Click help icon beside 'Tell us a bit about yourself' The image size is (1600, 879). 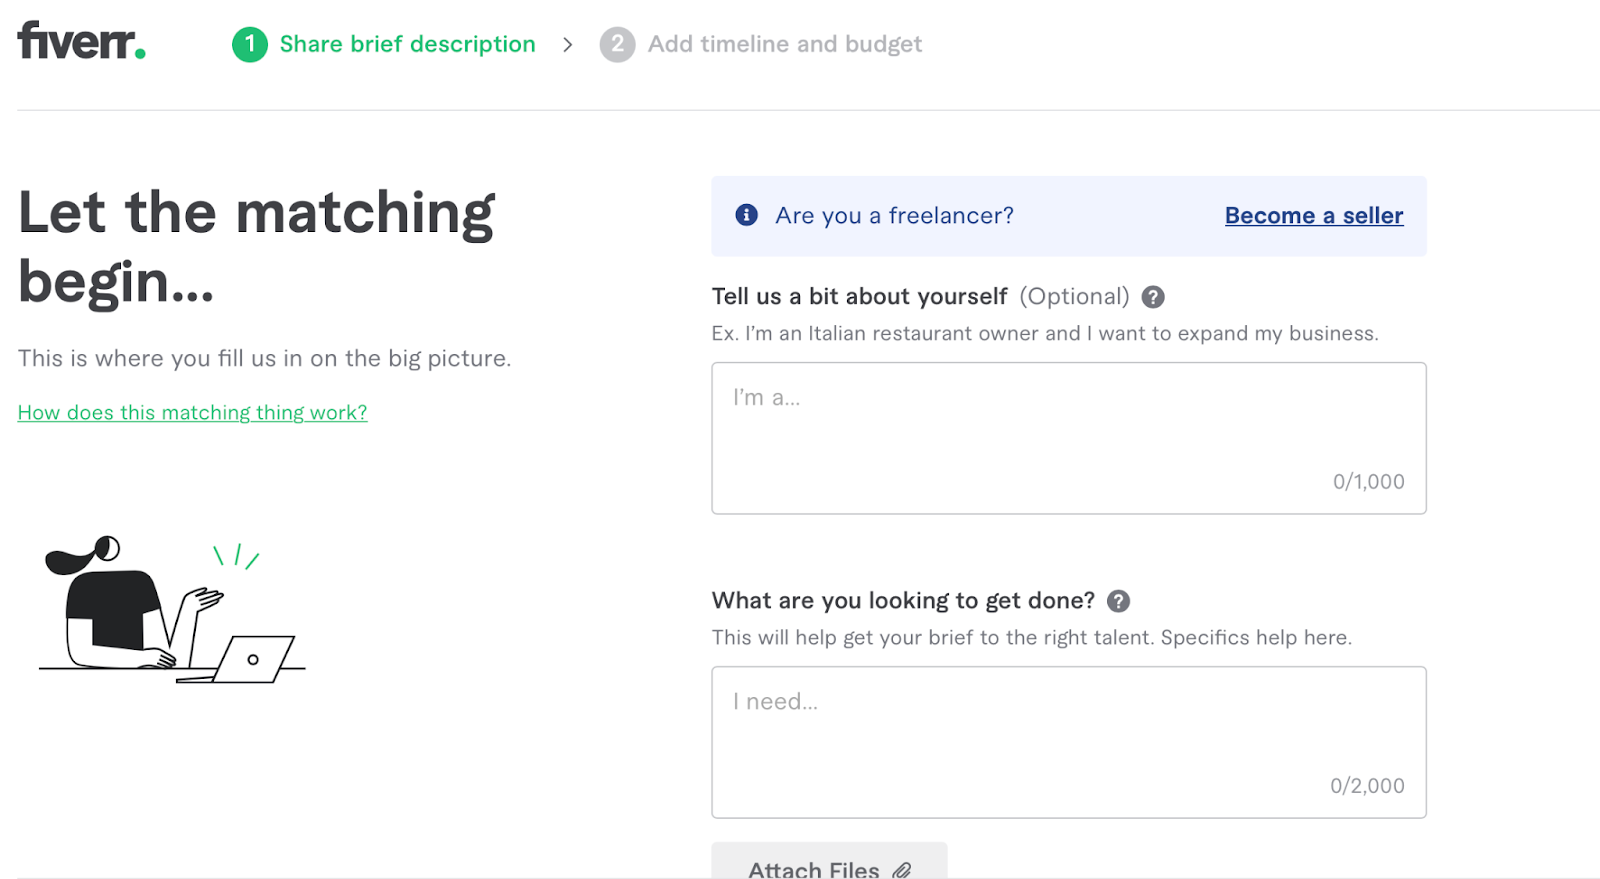[x=1153, y=297]
